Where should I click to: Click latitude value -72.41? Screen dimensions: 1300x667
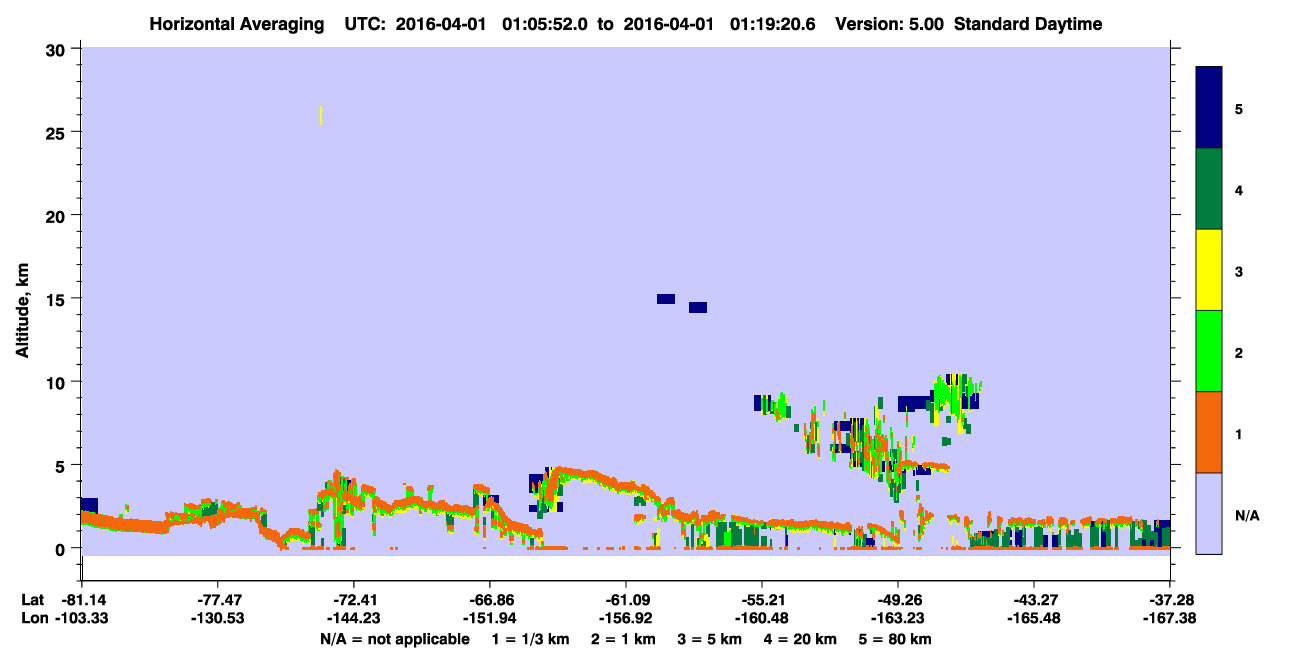click(353, 600)
